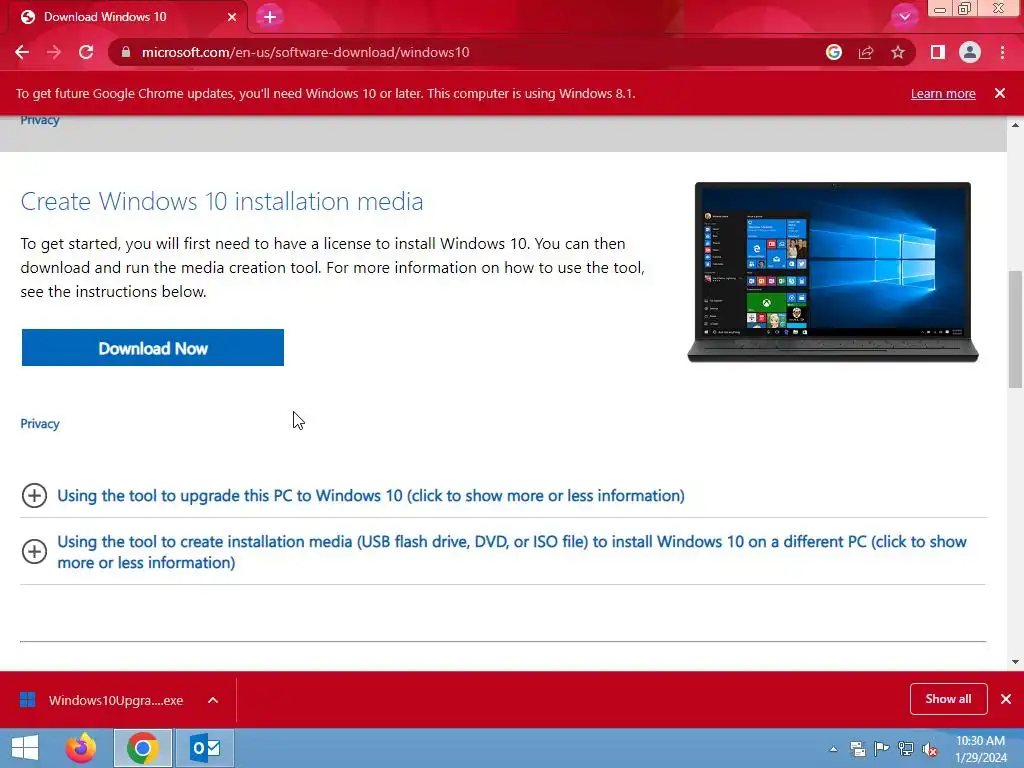
Task: Select the Download Windows 10 tab
Action: pyautogui.click(x=127, y=17)
